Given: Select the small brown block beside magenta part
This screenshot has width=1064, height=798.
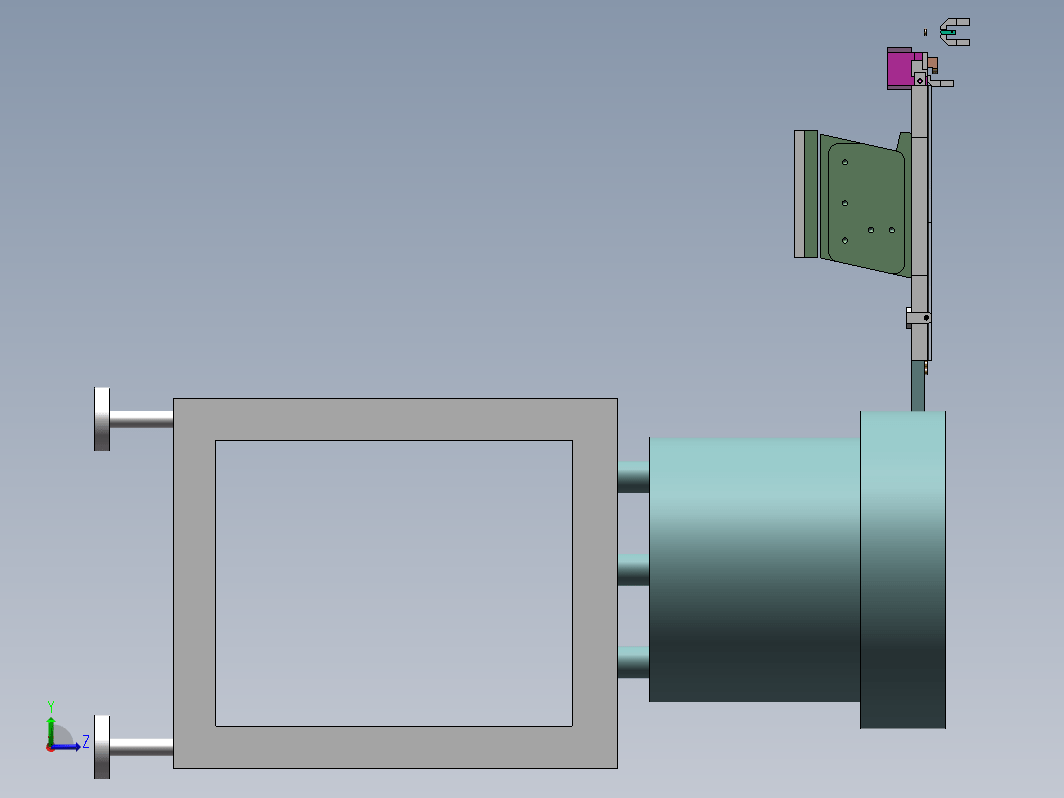Looking at the screenshot, I should pos(932,64).
